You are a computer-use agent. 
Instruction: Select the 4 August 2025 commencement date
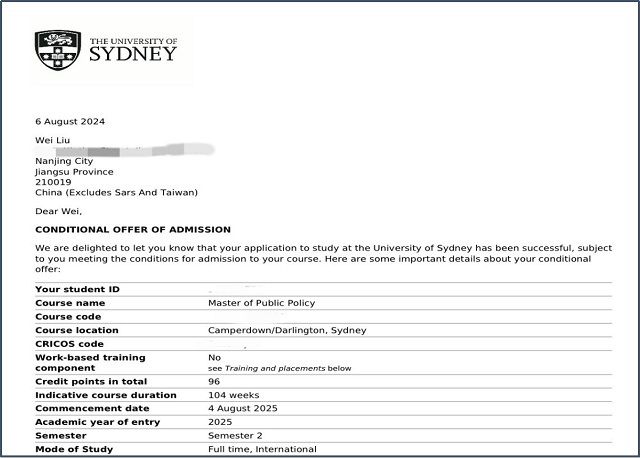point(243,408)
